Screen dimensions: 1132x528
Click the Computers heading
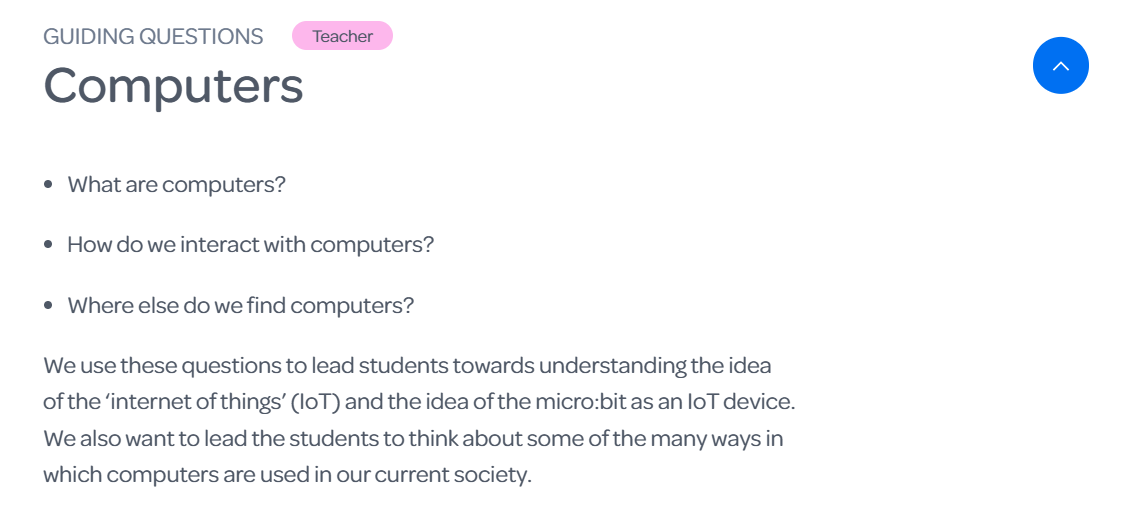[x=173, y=87]
